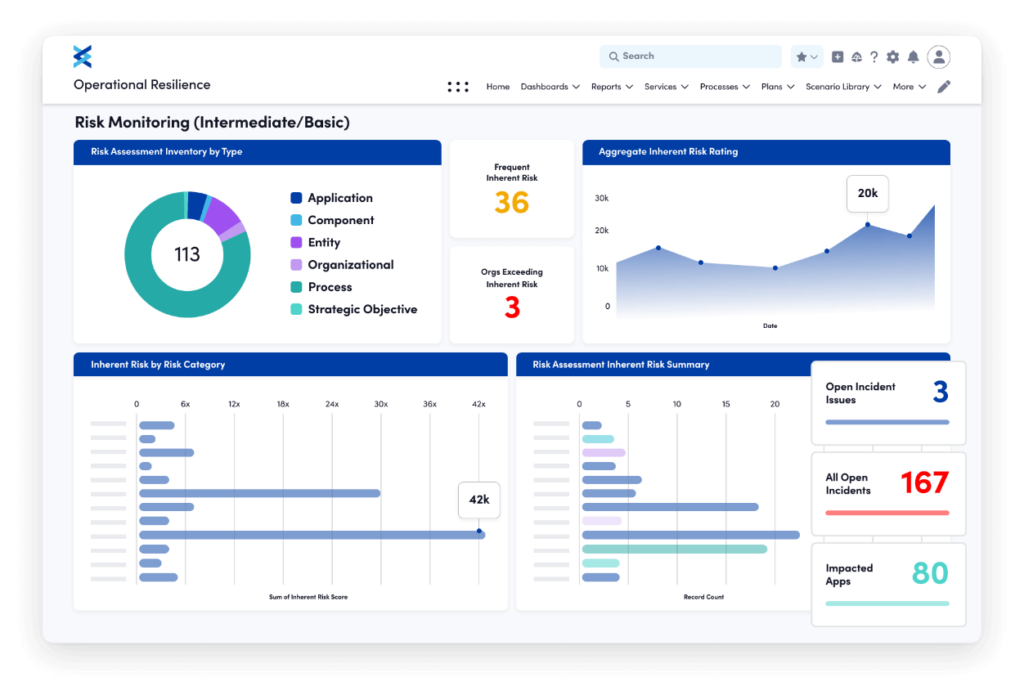Image resolution: width=1024 pixels, height=682 pixels.
Task: Select Home in the navigation bar
Action: [x=498, y=86]
